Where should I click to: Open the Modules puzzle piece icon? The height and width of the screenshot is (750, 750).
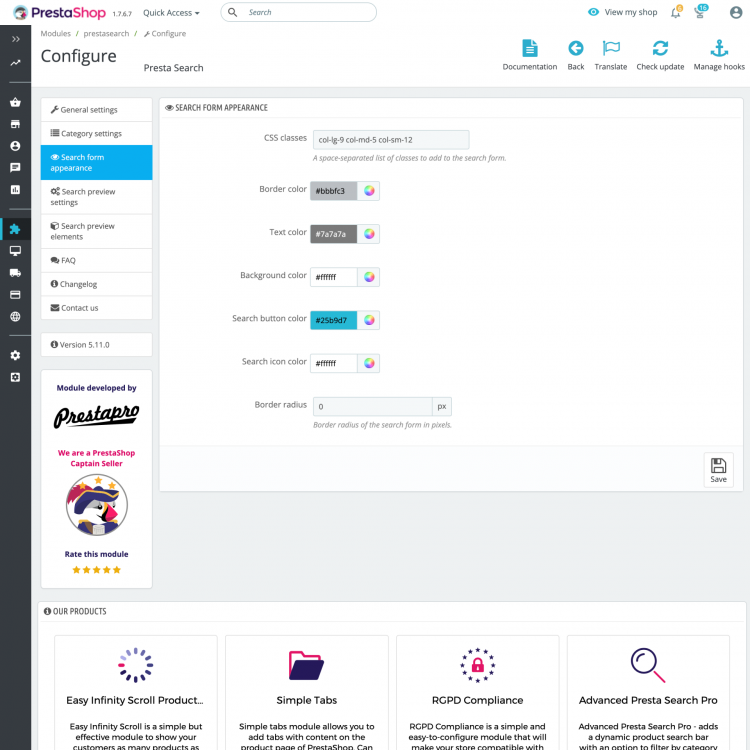click(x=15, y=229)
